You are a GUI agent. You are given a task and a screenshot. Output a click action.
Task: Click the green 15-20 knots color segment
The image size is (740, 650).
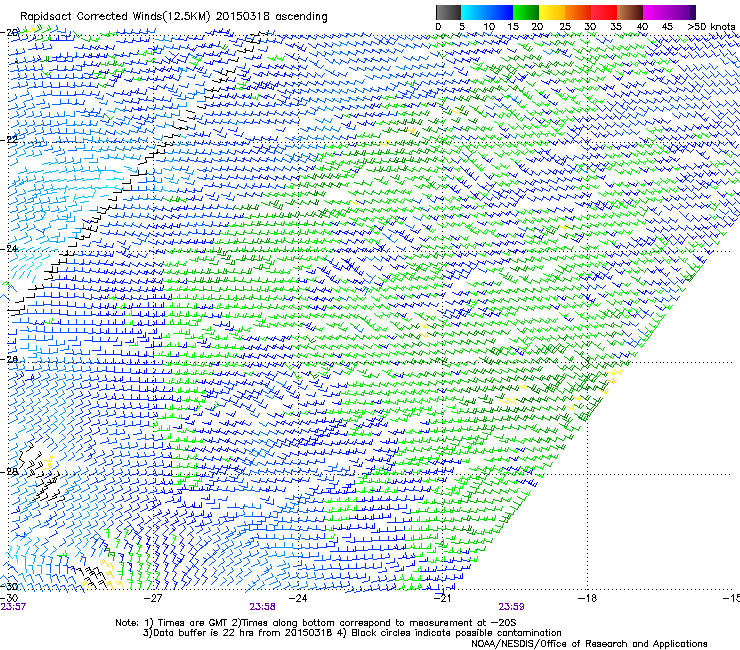click(526, 12)
